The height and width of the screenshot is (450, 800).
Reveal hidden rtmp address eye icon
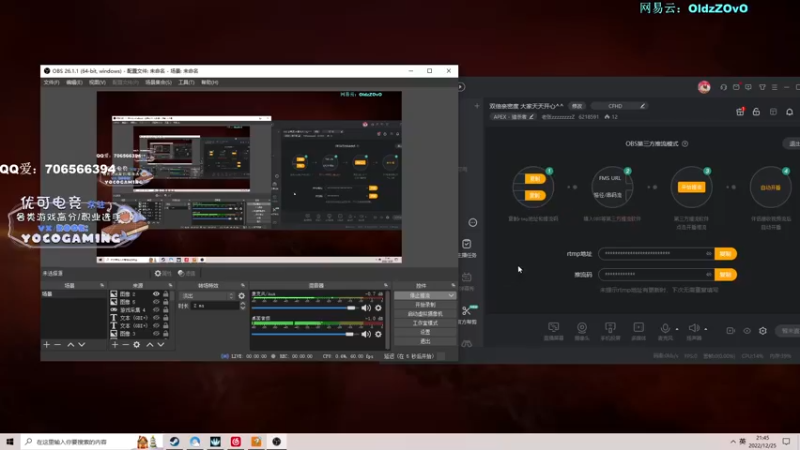pos(708,254)
